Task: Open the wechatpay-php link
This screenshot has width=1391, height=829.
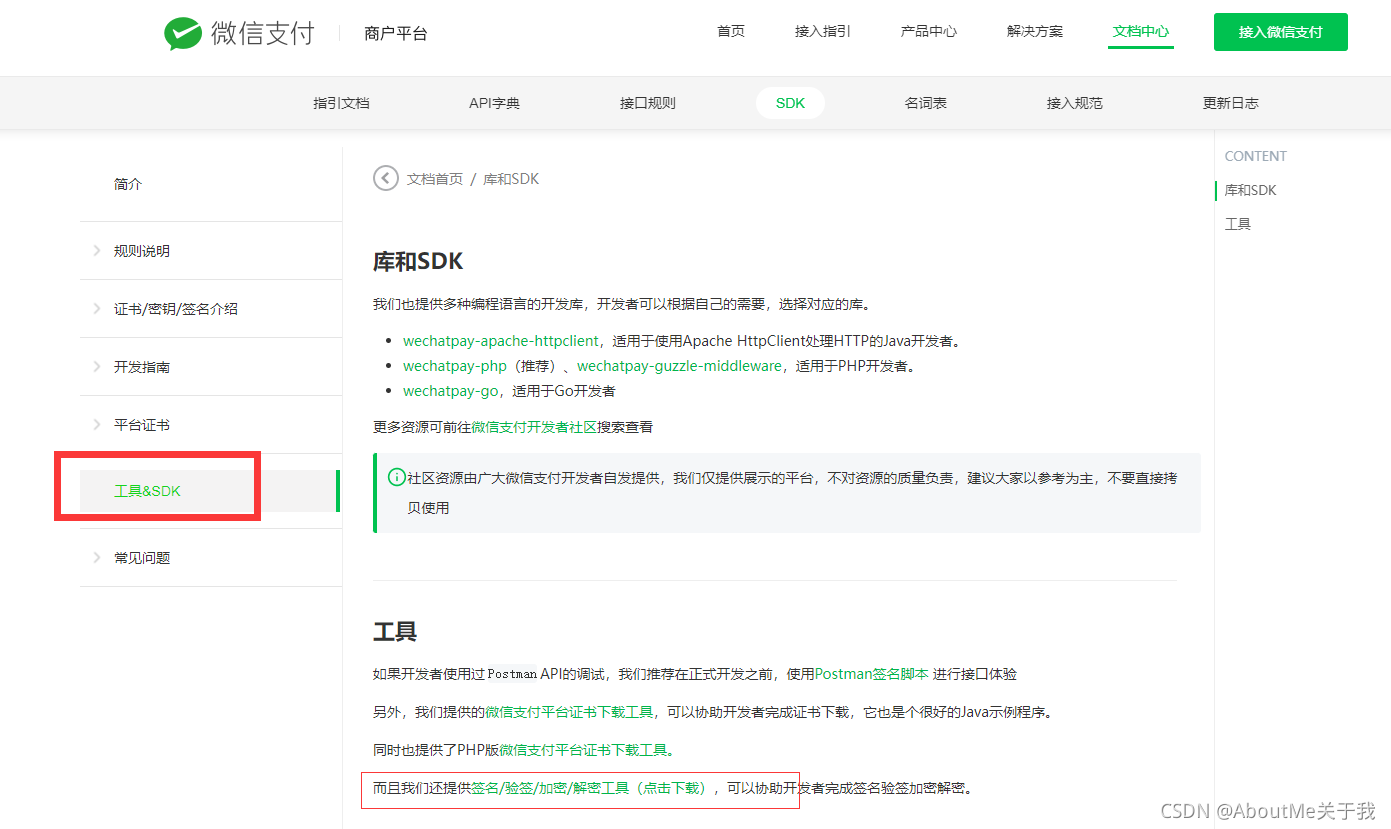Action: tap(455, 366)
